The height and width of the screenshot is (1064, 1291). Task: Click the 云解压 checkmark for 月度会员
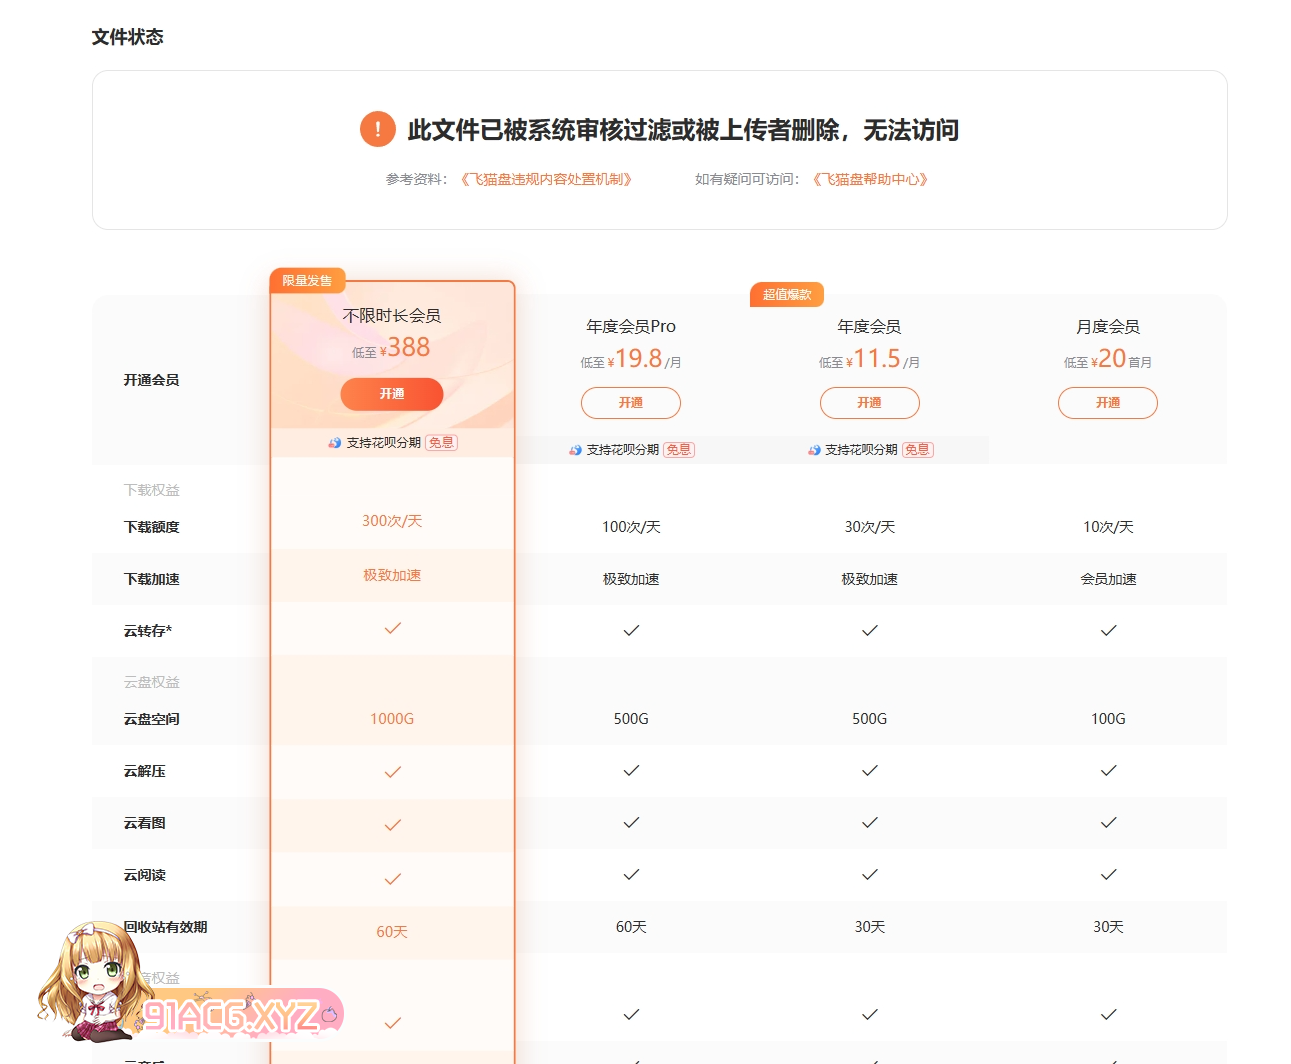point(1108,771)
